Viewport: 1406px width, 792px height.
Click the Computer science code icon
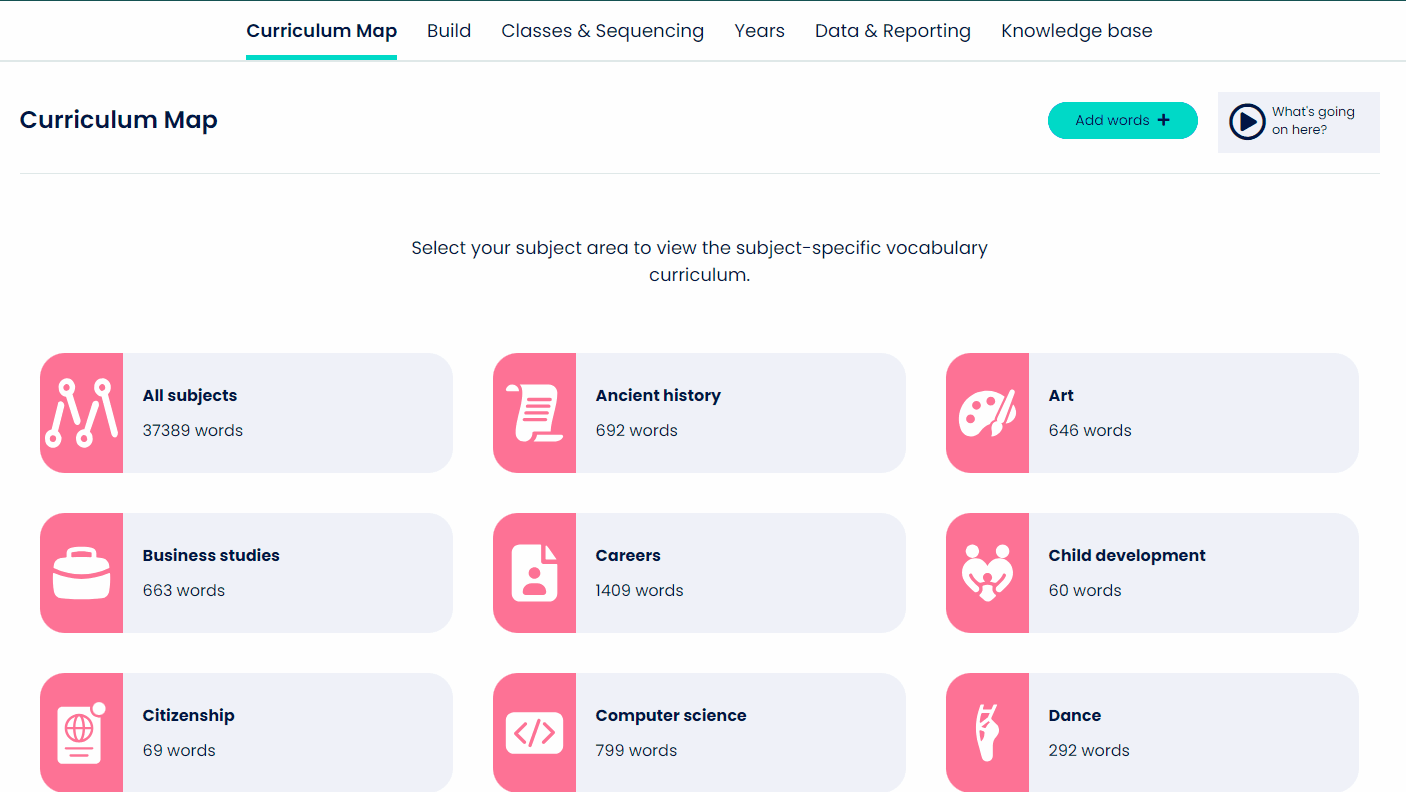click(x=534, y=733)
